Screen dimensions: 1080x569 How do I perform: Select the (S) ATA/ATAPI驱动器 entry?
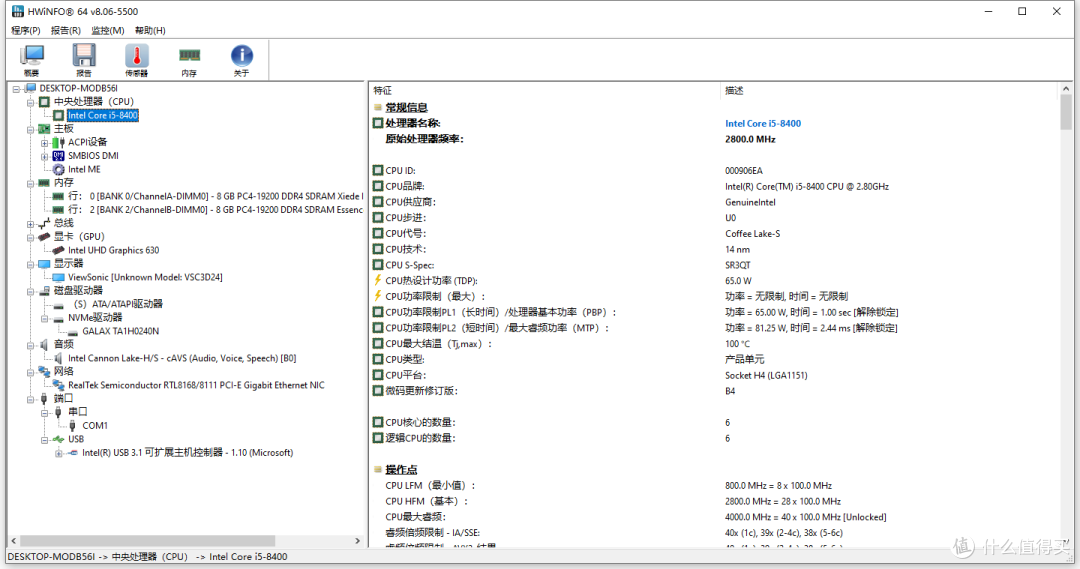(x=118, y=304)
